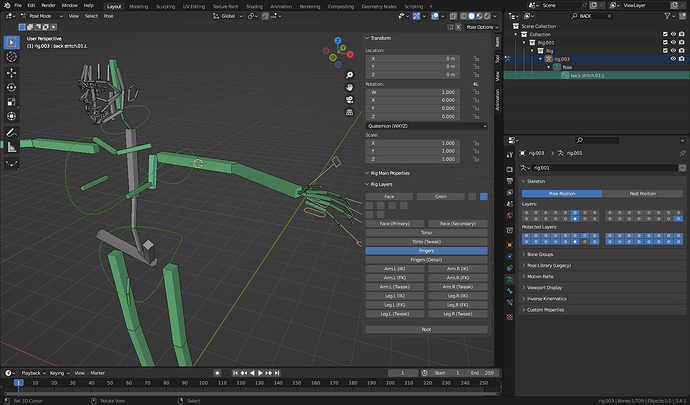Lock the Rotation W value
The width and height of the screenshot is (690, 405).
click(476, 92)
